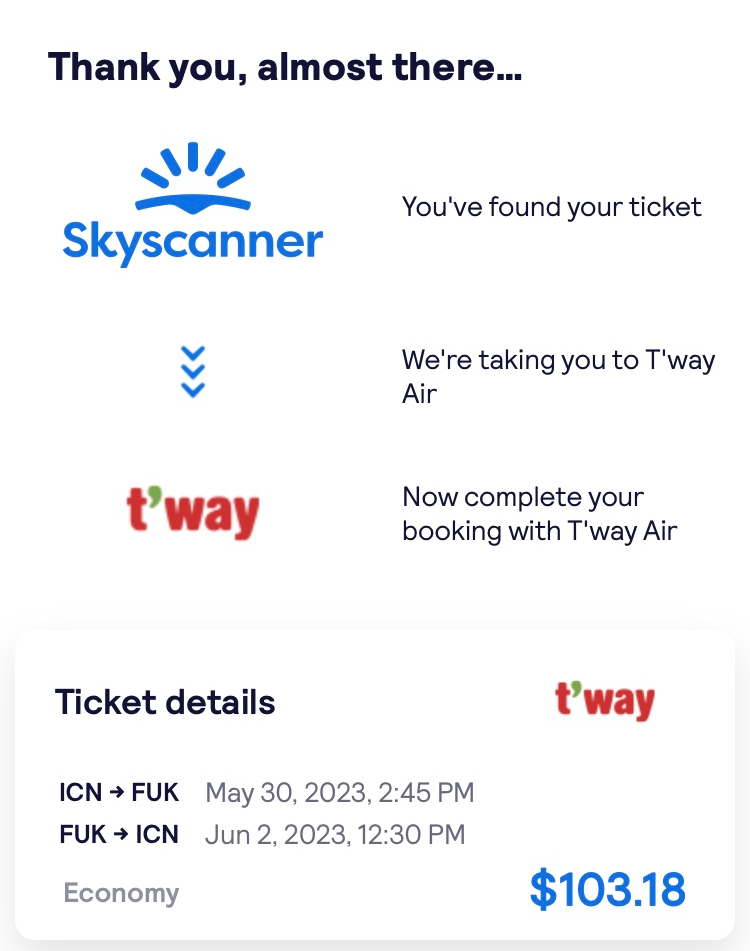Image resolution: width=750 pixels, height=951 pixels.
Task: Click the Jun 2, 2023, 12:30 PM return time
Action: coord(335,835)
